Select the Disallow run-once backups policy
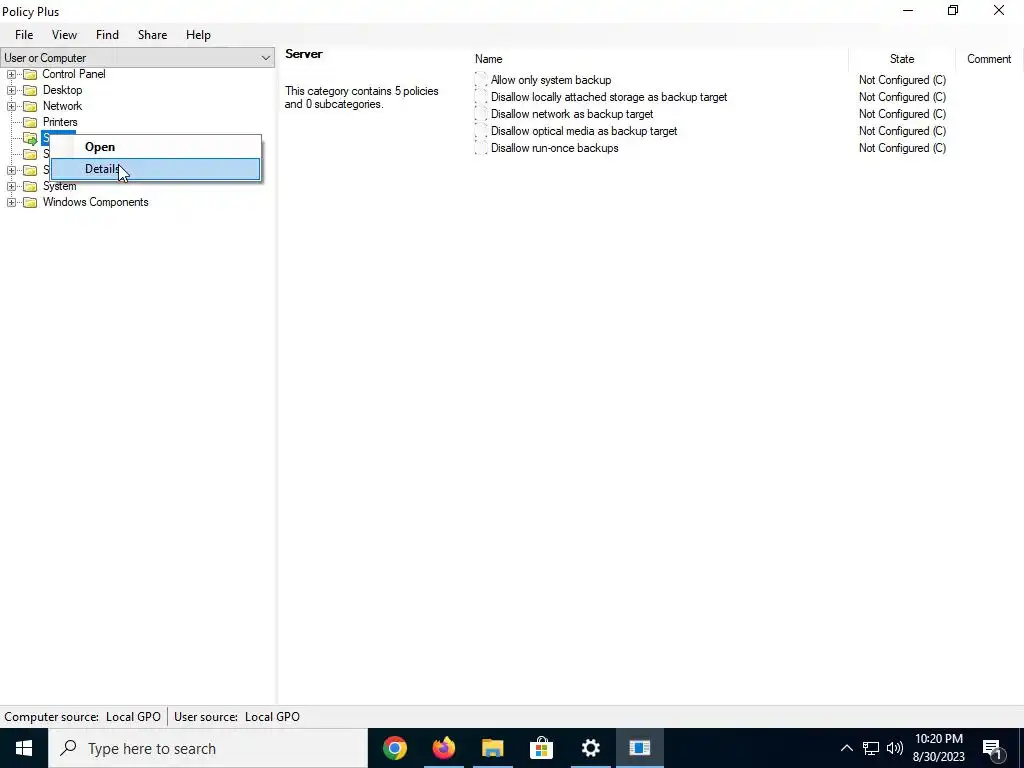Image resolution: width=1024 pixels, height=768 pixels. click(x=554, y=148)
